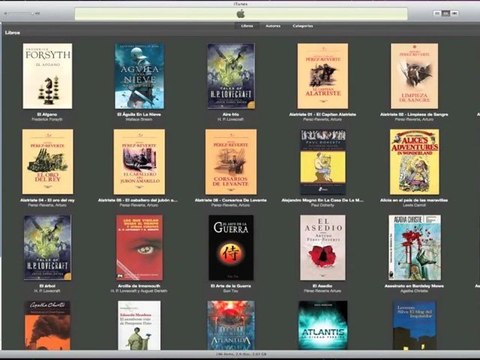This screenshot has height=360, width=480.
Task: Click 'Alatriste 06 - Corsarios De Levante' title
Action: [x=231, y=200]
